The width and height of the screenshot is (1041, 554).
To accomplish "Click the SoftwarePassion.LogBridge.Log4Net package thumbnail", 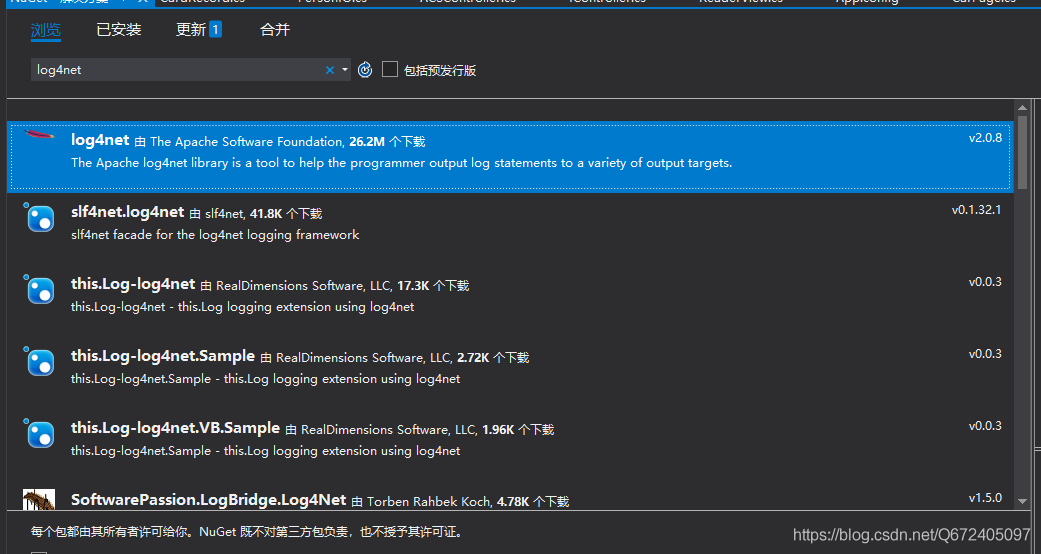I will pyautogui.click(x=39, y=500).
